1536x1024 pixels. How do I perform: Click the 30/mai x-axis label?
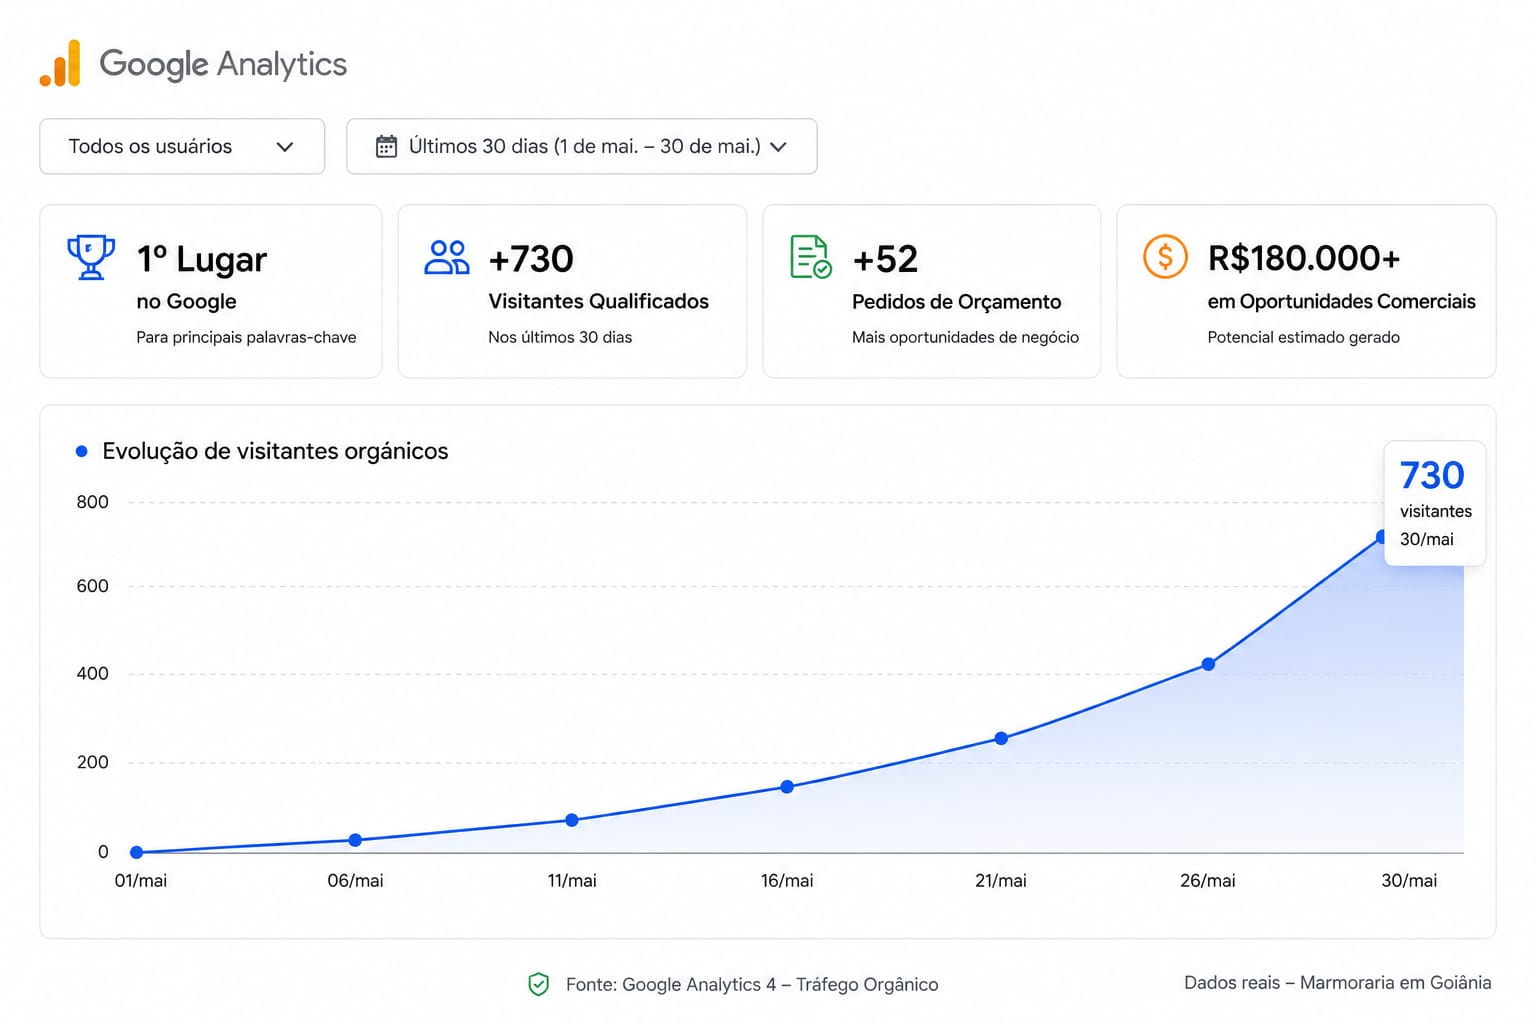point(1409,881)
